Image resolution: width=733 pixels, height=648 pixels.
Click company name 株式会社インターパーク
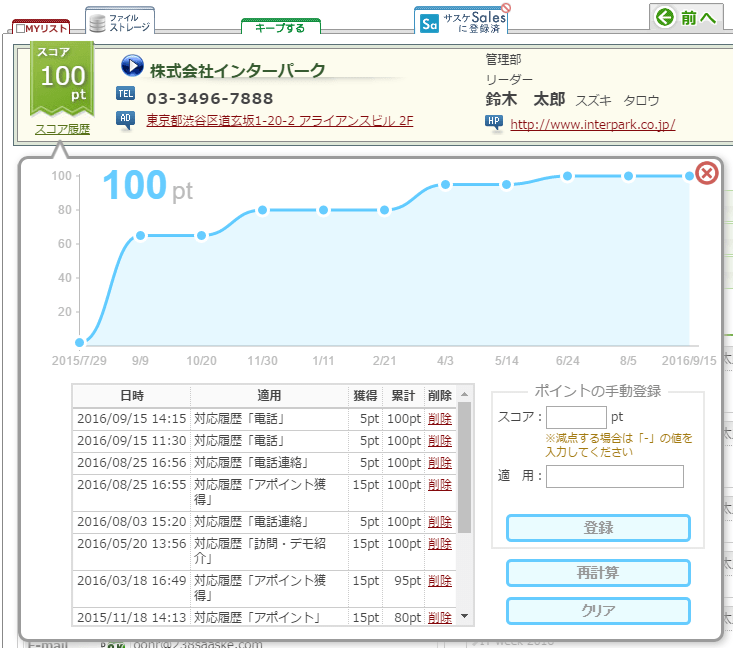(x=237, y=71)
